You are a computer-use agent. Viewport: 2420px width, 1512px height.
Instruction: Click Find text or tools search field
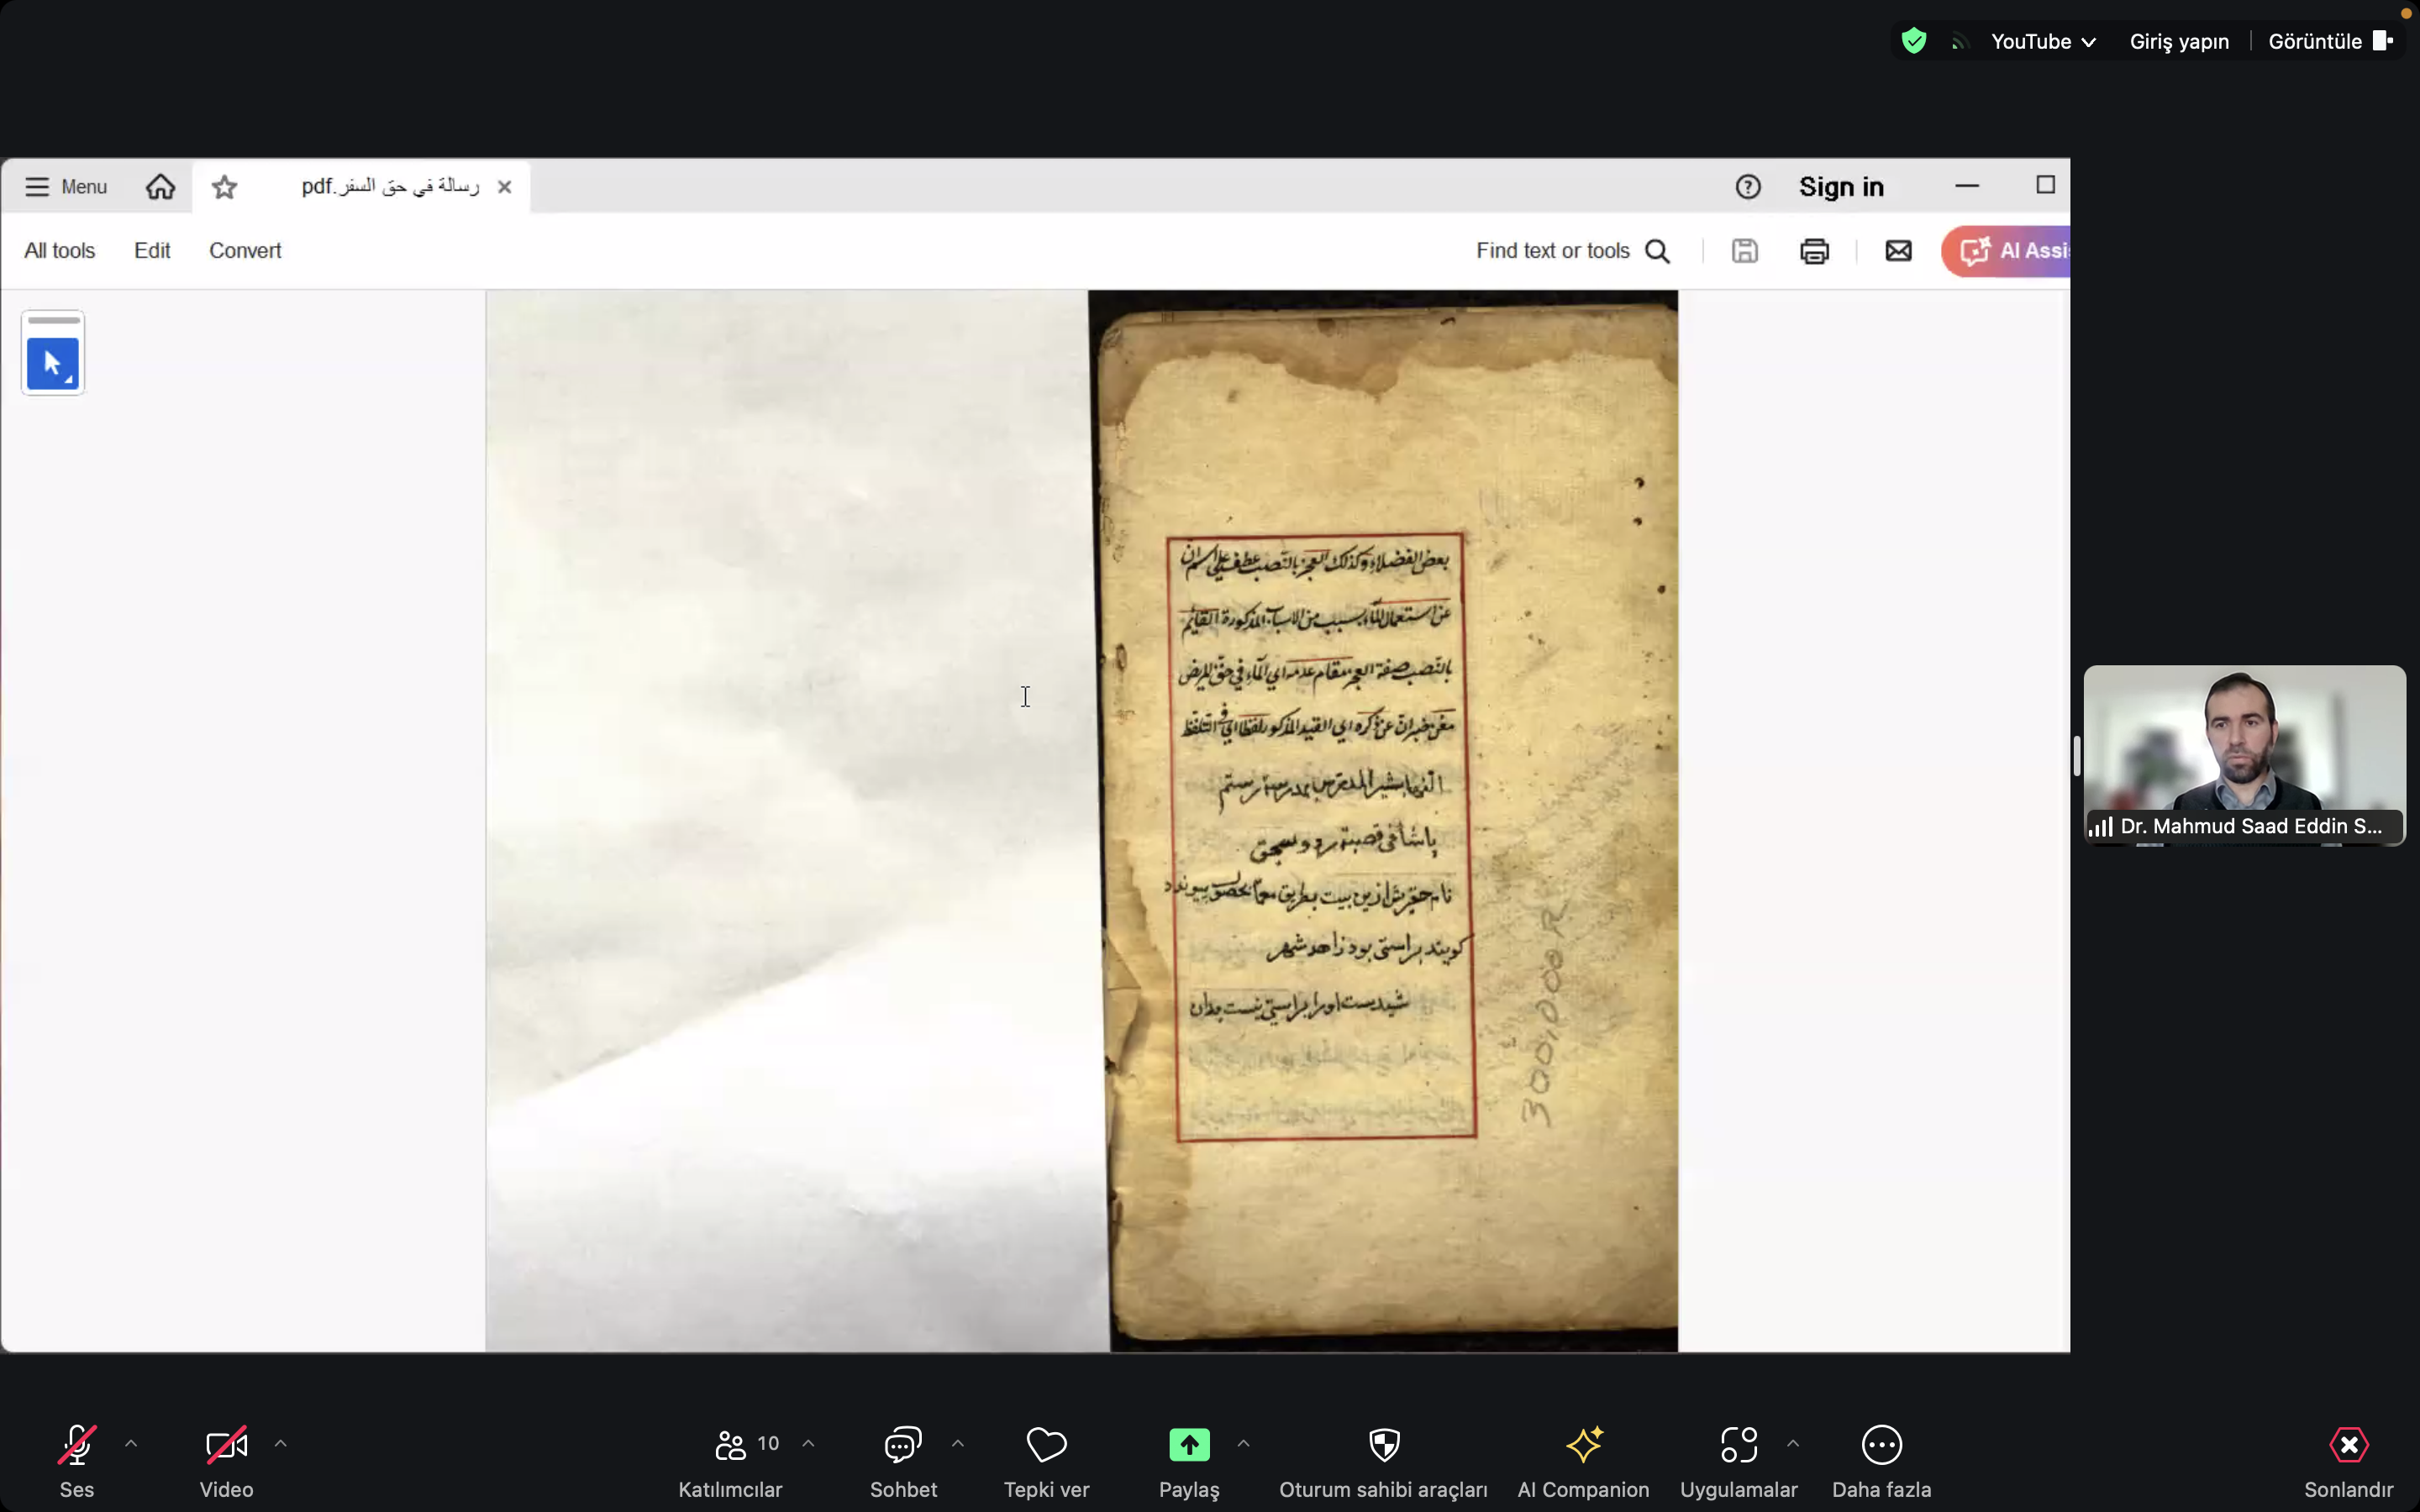tap(1573, 251)
